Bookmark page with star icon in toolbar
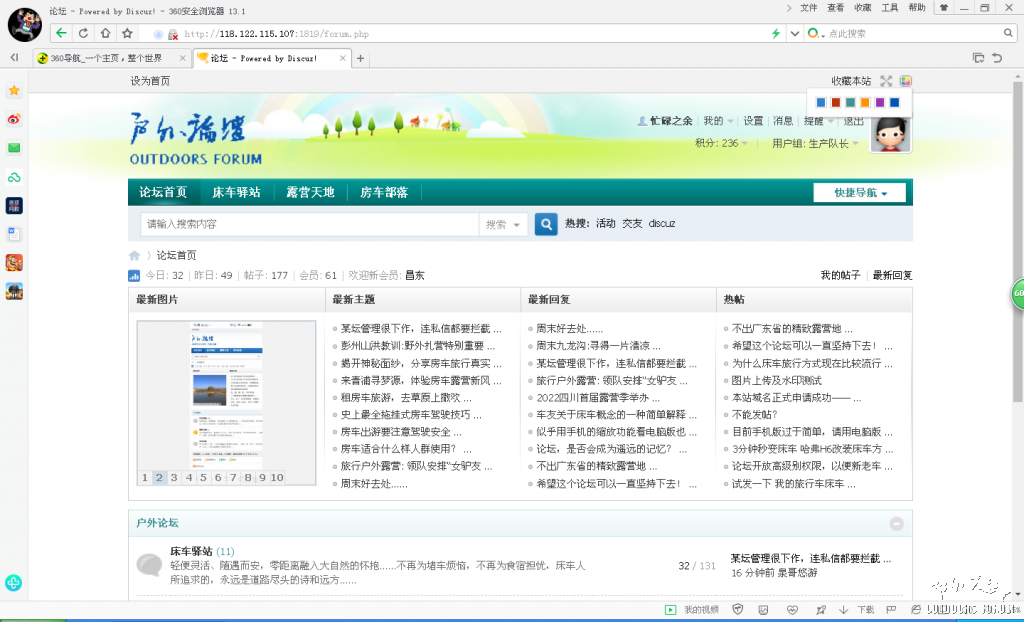This screenshot has height=622, width=1024. [127, 33]
